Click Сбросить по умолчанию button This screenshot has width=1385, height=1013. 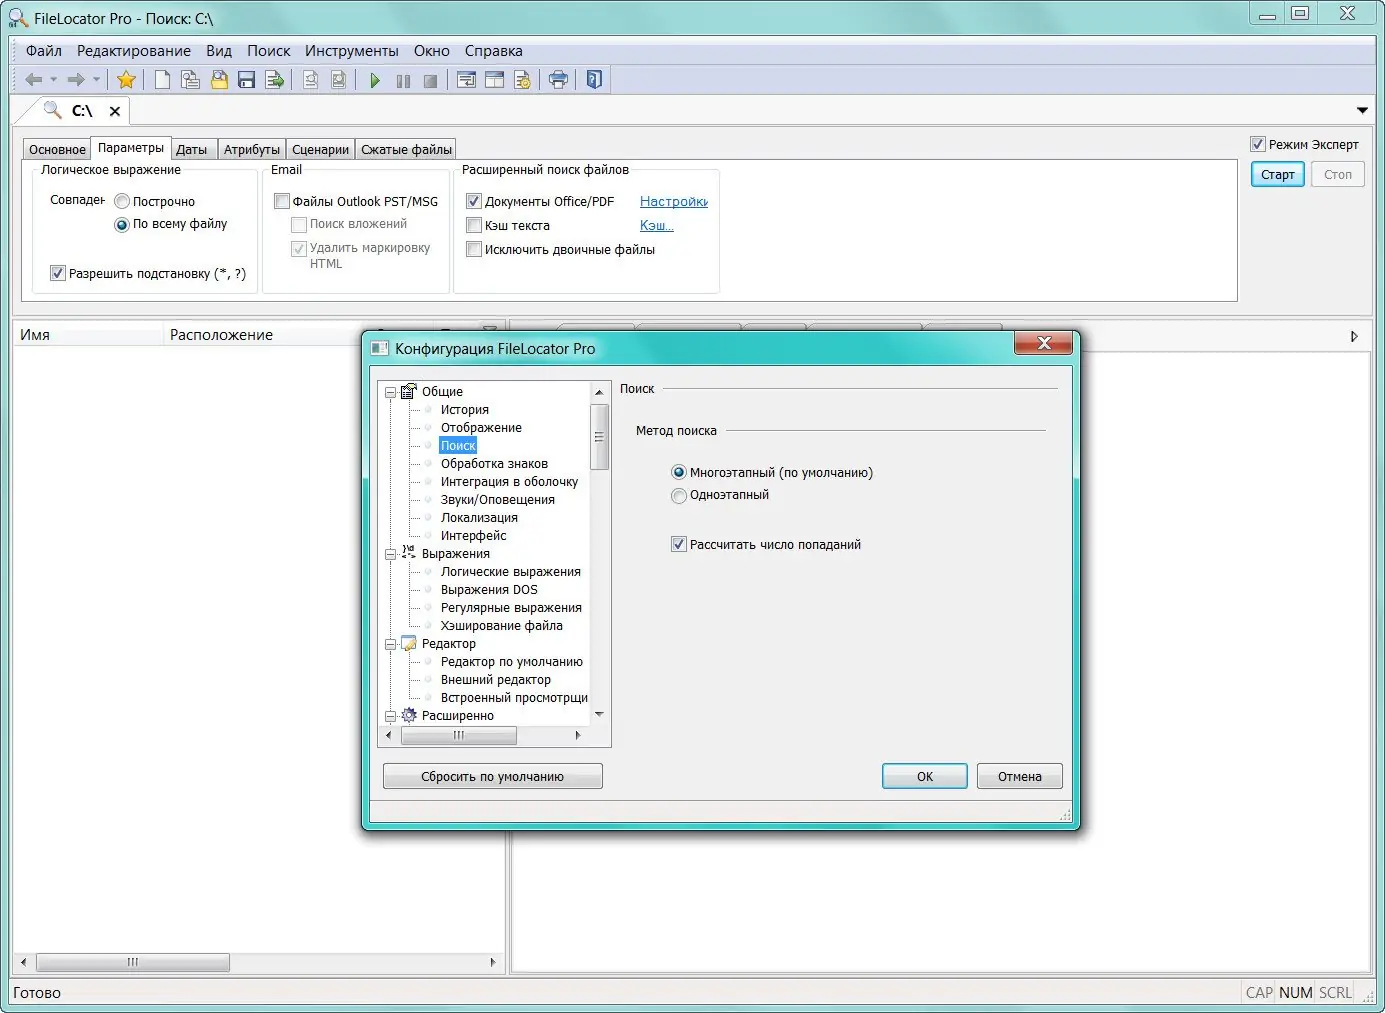(492, 776)
